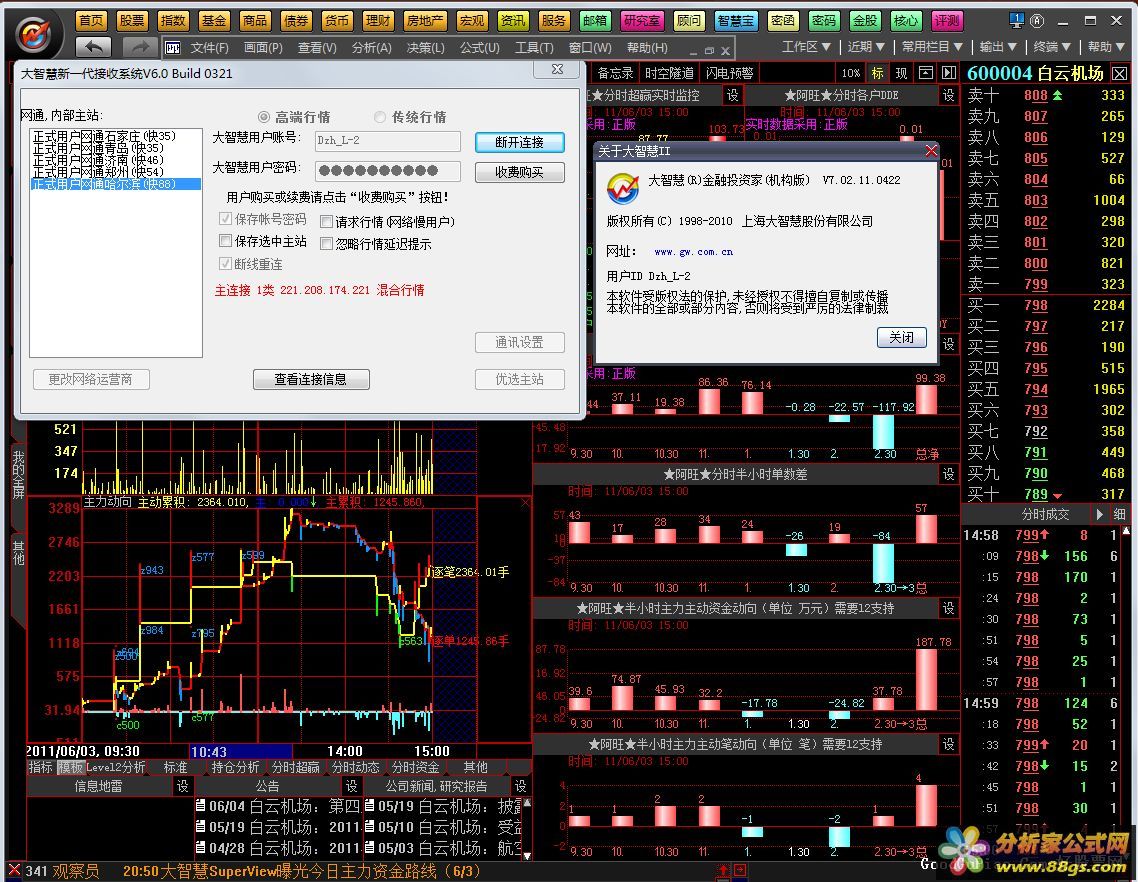Image resolution: width=1138 pixels, height=882 pixels.
Task: Switch to the 备忘录 tab
Action: tap(615, 73)
